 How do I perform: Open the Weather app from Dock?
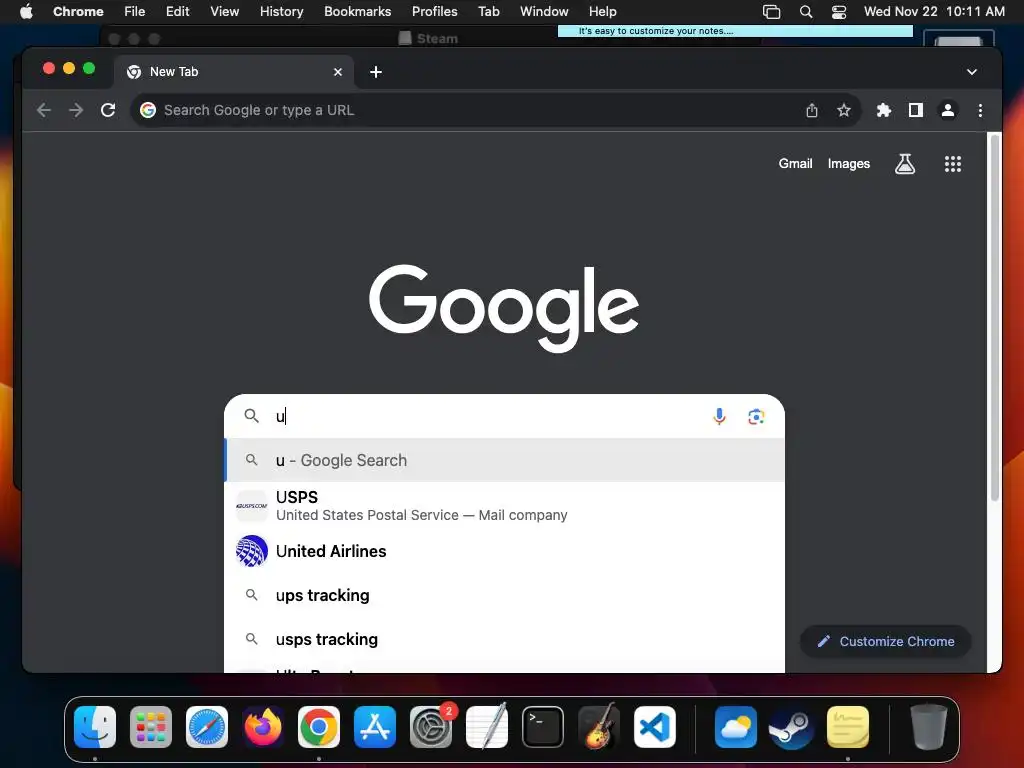coord(735,727)
